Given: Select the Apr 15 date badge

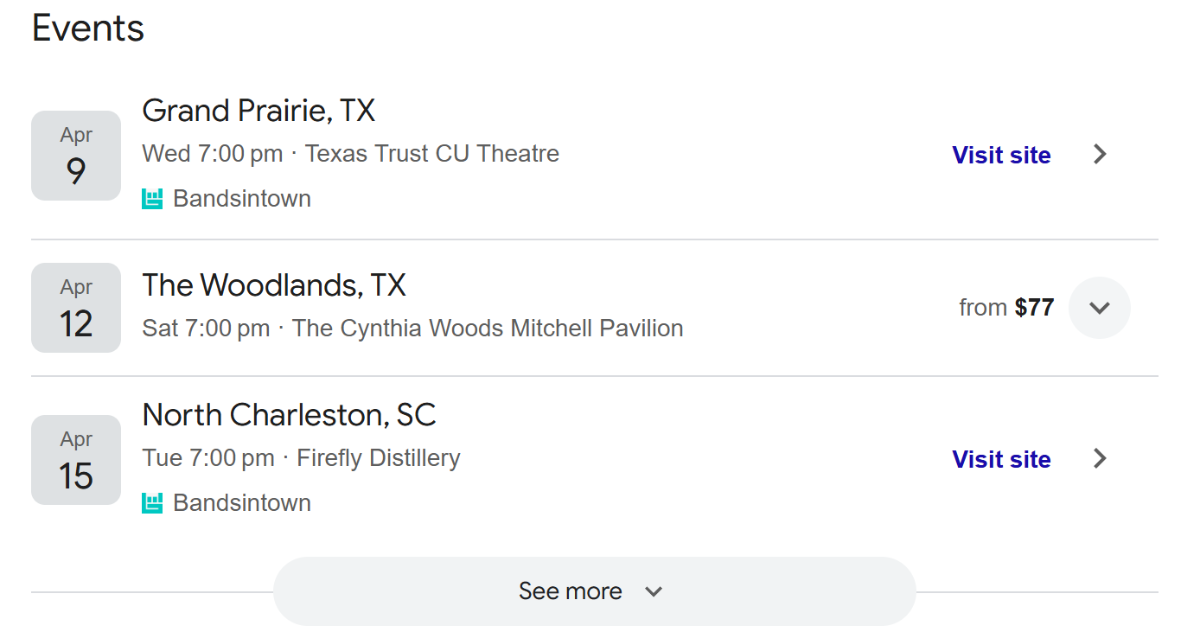Looking at the screenshot, I should (x=76, y=459).
